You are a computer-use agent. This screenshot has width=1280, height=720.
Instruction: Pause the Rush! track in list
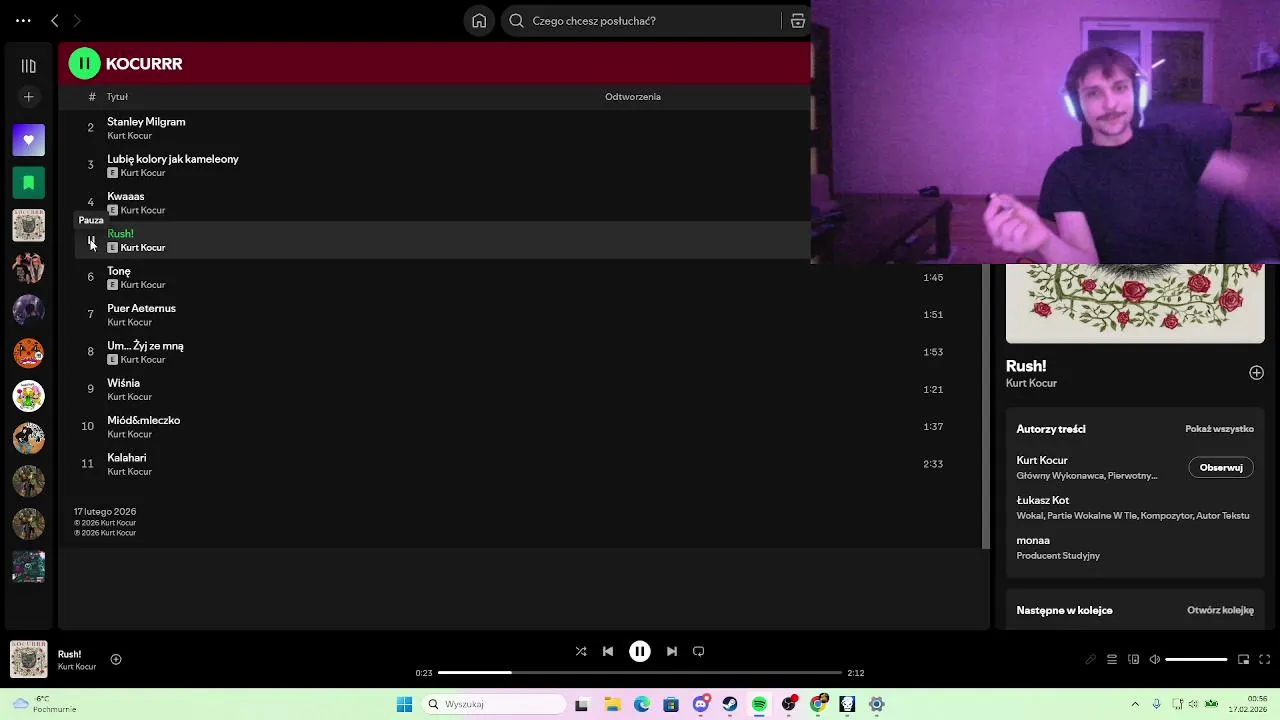tap(91, 241)
